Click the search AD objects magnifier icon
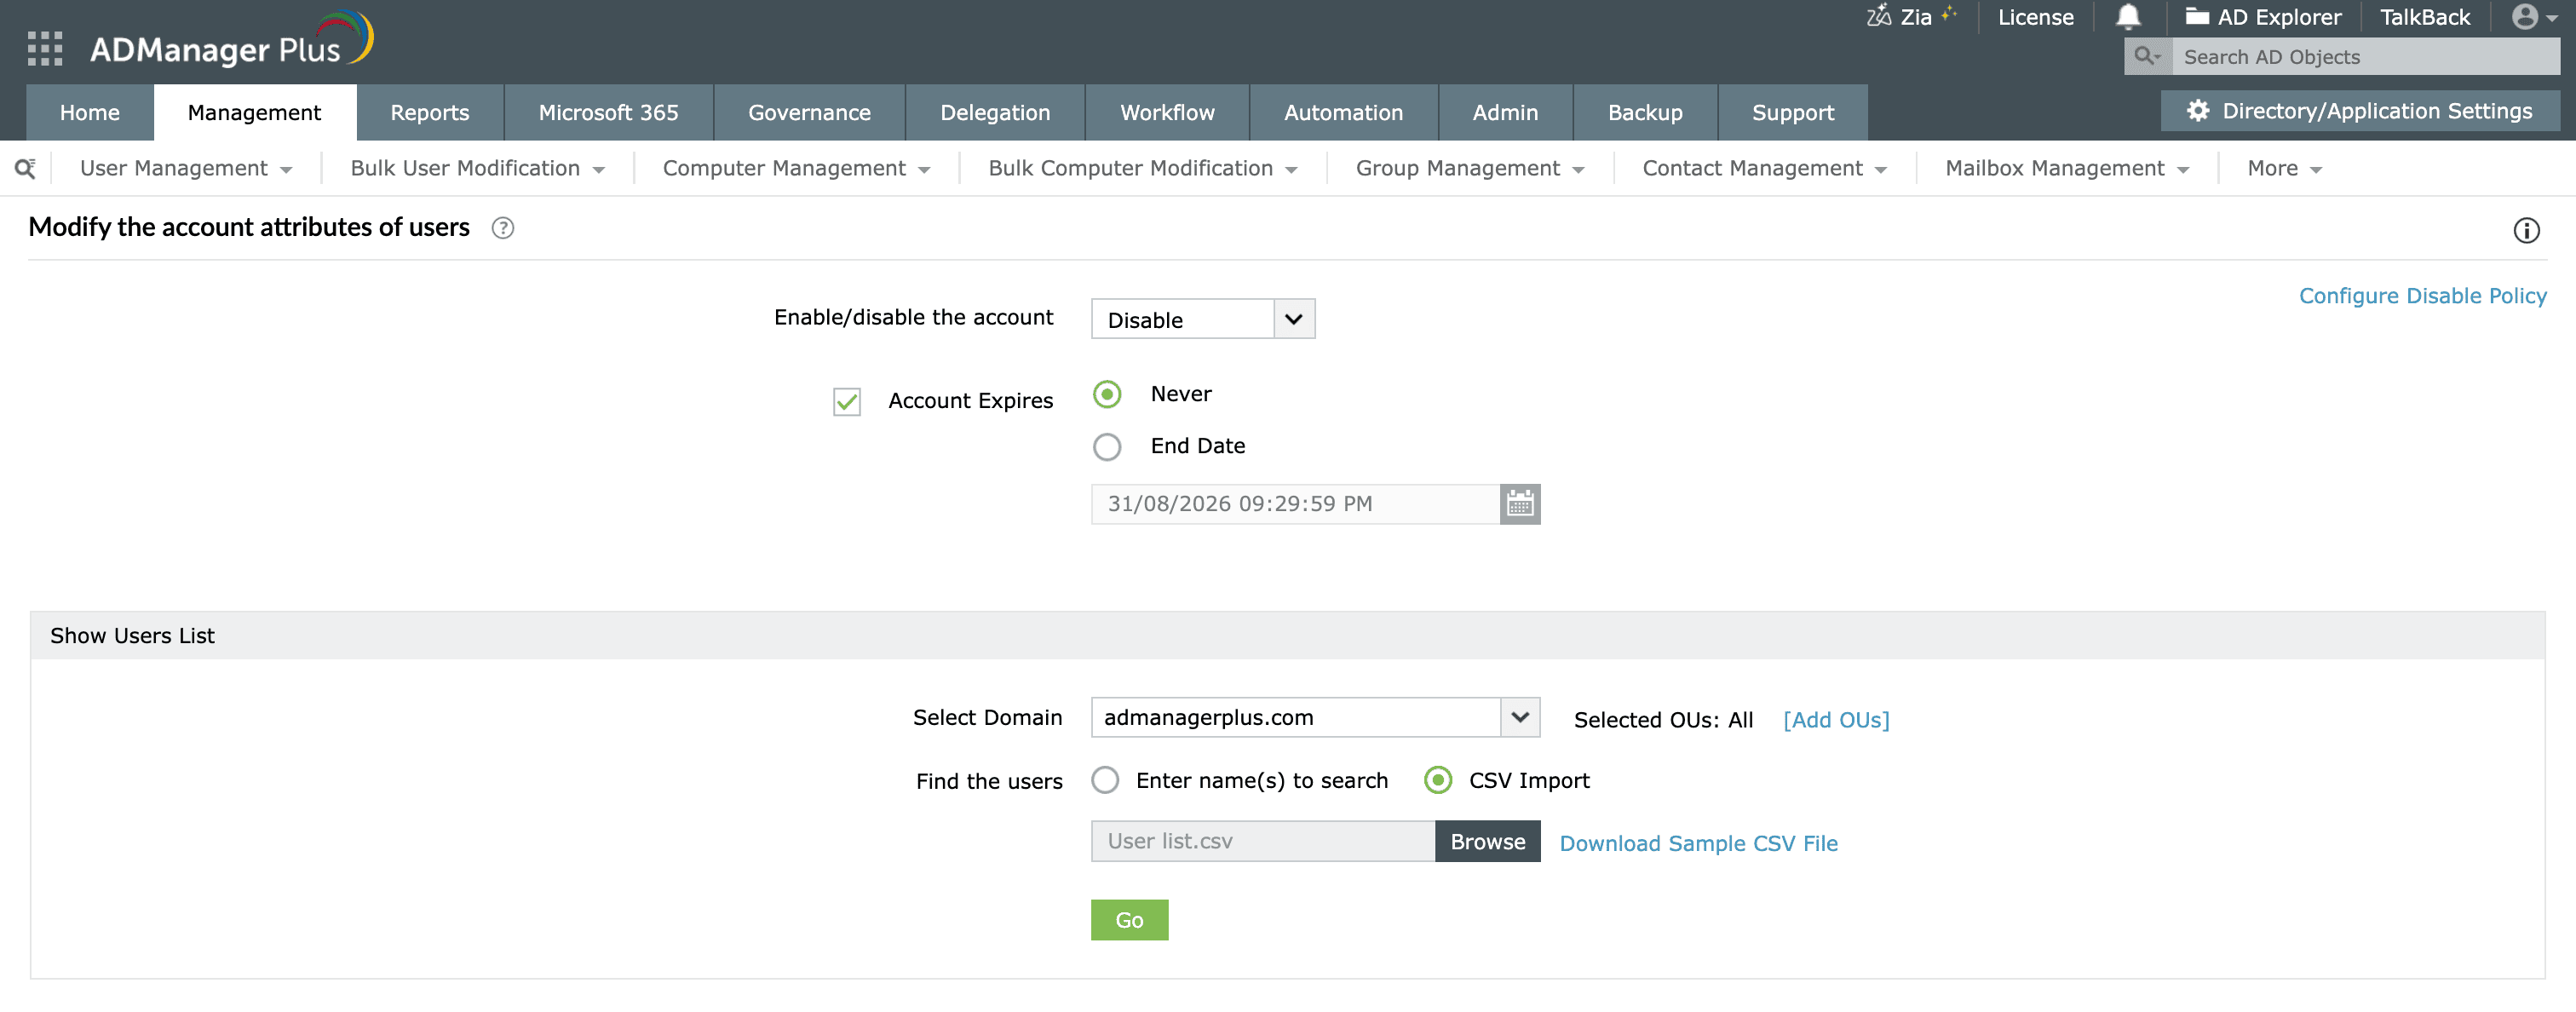The height and width of the screenshot is (1012, 2576). click(2146, 57)
